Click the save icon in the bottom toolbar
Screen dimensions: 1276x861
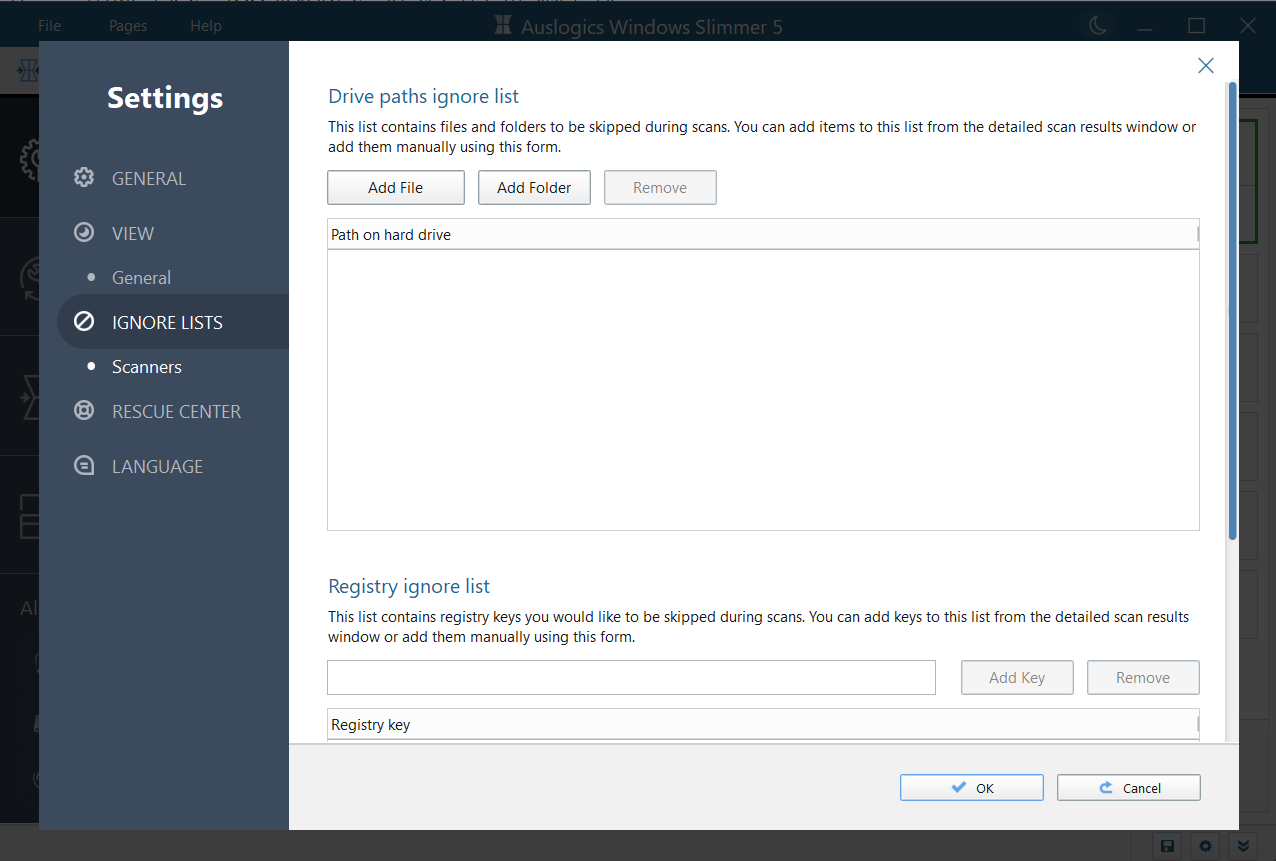coord(1166,845)
